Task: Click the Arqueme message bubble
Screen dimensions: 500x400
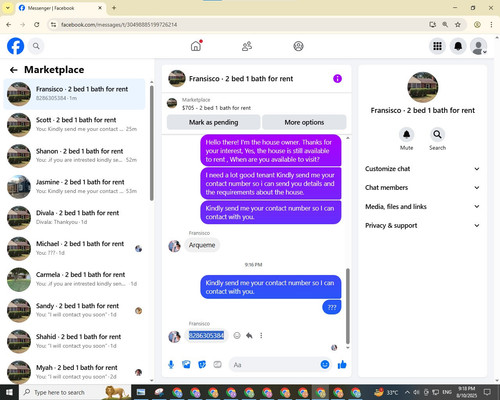Action: [202, 245]
